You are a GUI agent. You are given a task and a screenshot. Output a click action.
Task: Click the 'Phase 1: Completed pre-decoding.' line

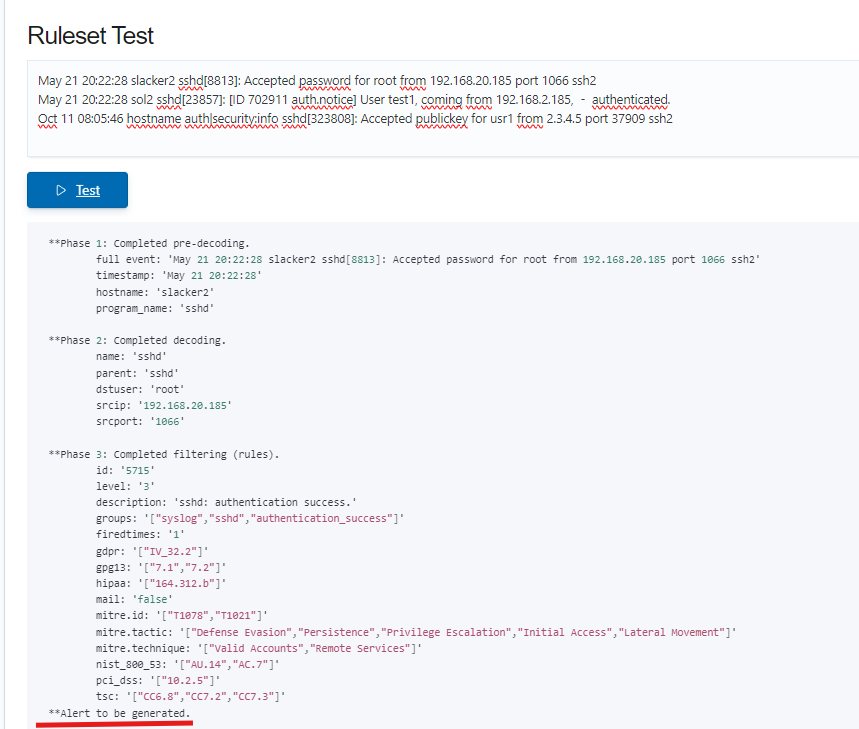click(149, 243)
